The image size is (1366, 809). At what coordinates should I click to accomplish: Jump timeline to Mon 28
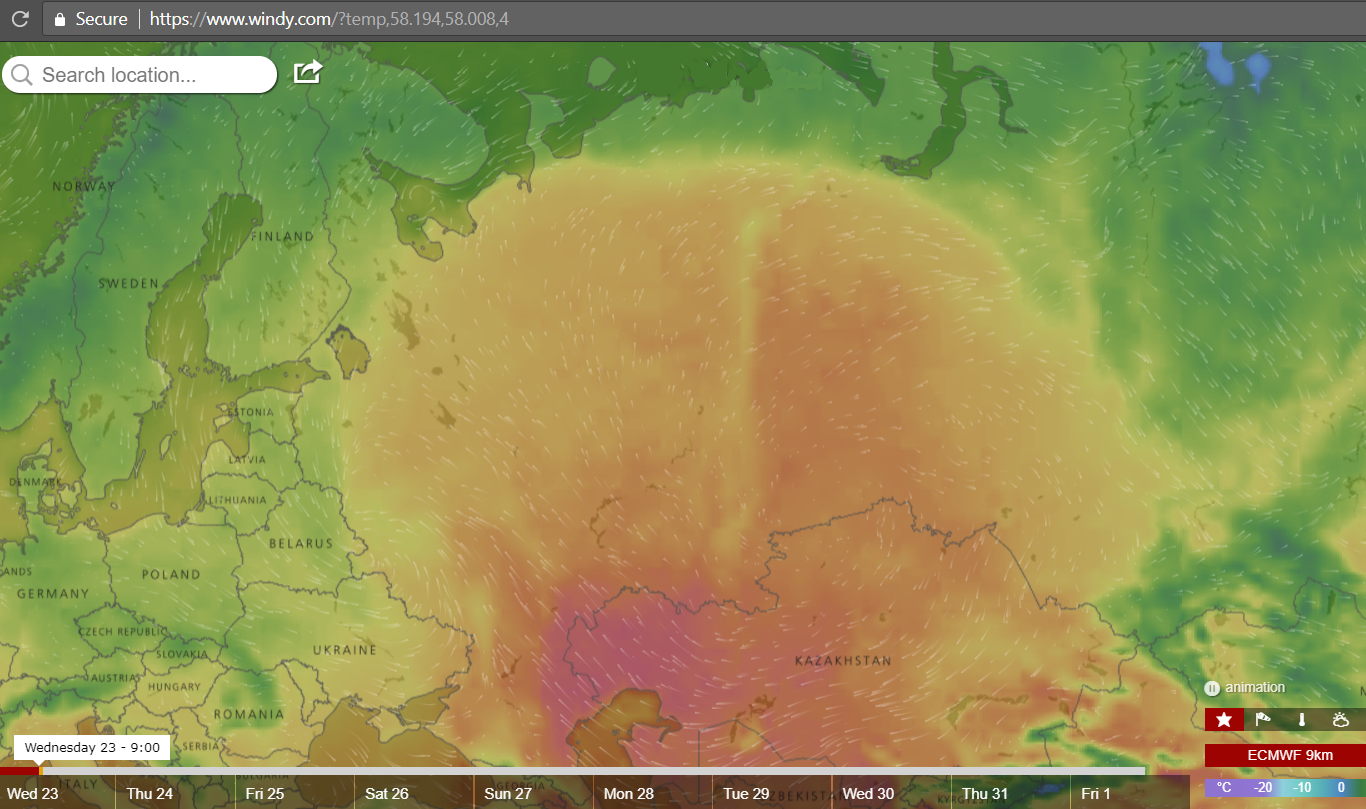pos(629,794)
